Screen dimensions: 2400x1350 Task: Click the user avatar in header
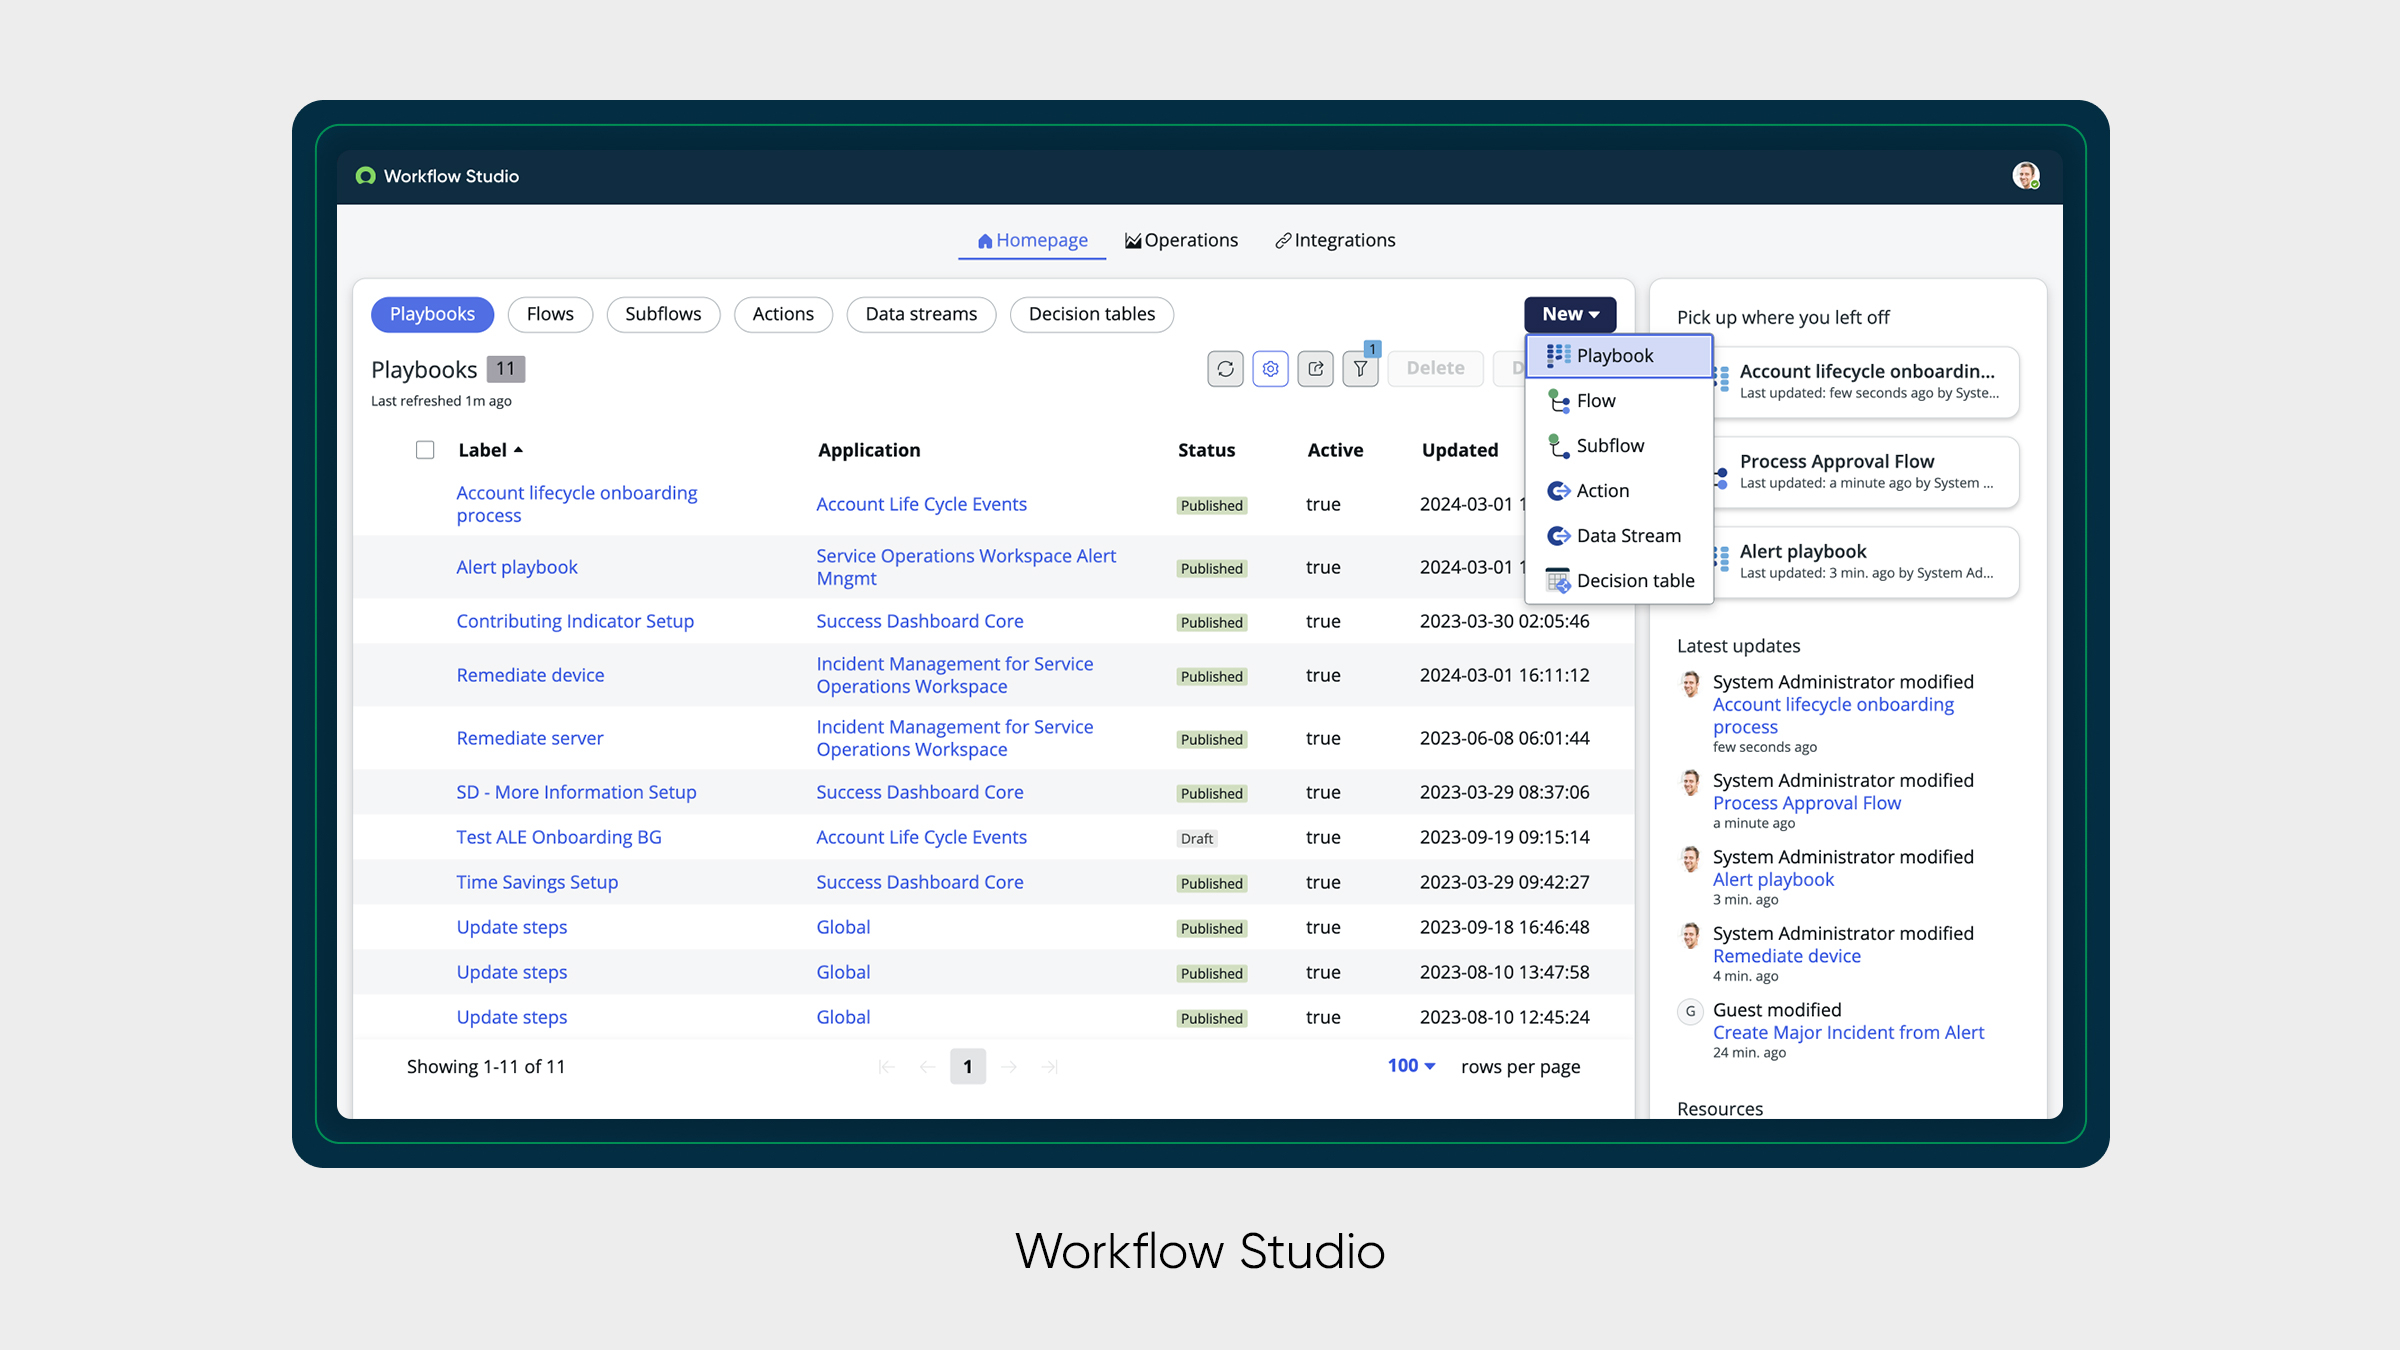(2025, 176)
